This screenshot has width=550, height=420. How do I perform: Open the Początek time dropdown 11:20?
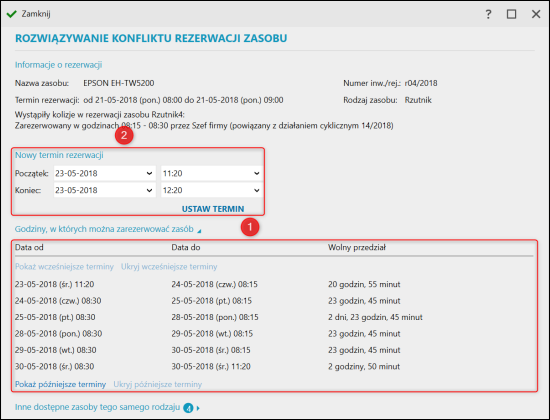pyautogui.click(x=212, y=173)
